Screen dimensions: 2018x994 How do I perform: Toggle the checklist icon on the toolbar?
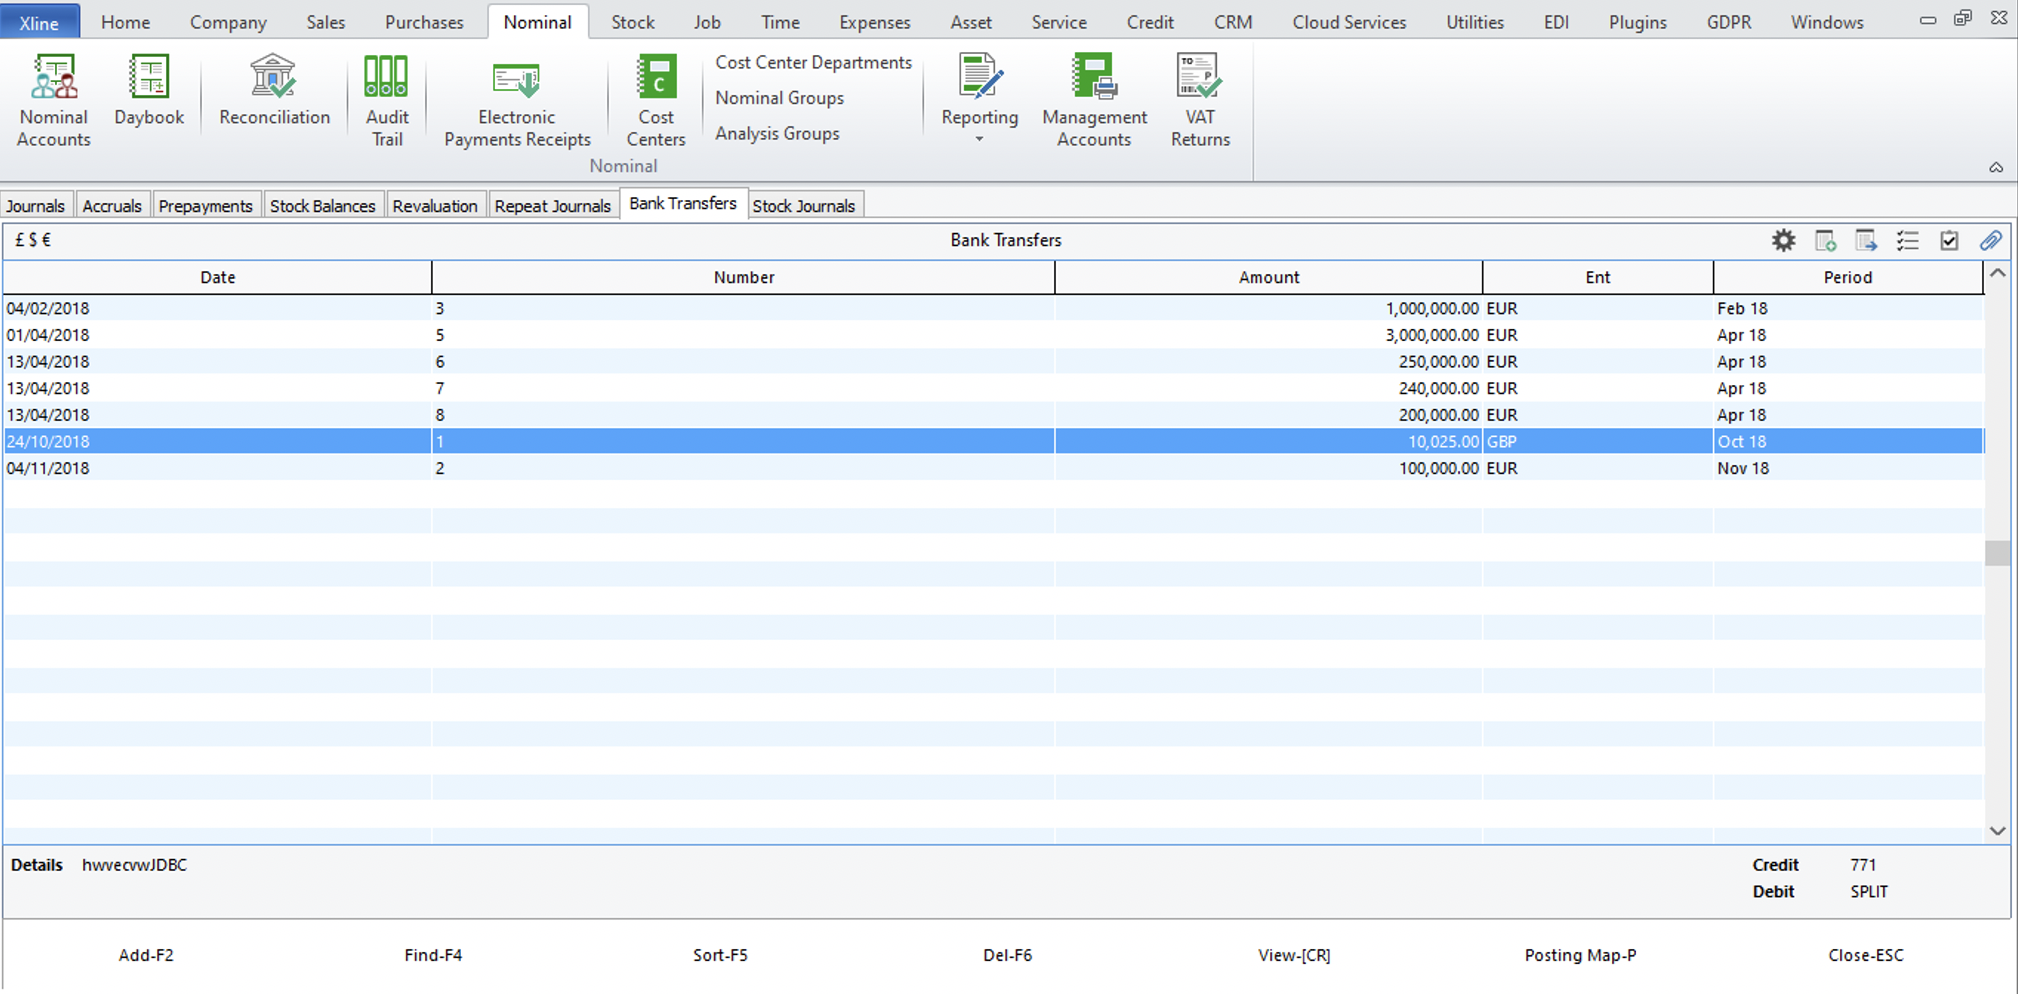(x=1908, y=240)
